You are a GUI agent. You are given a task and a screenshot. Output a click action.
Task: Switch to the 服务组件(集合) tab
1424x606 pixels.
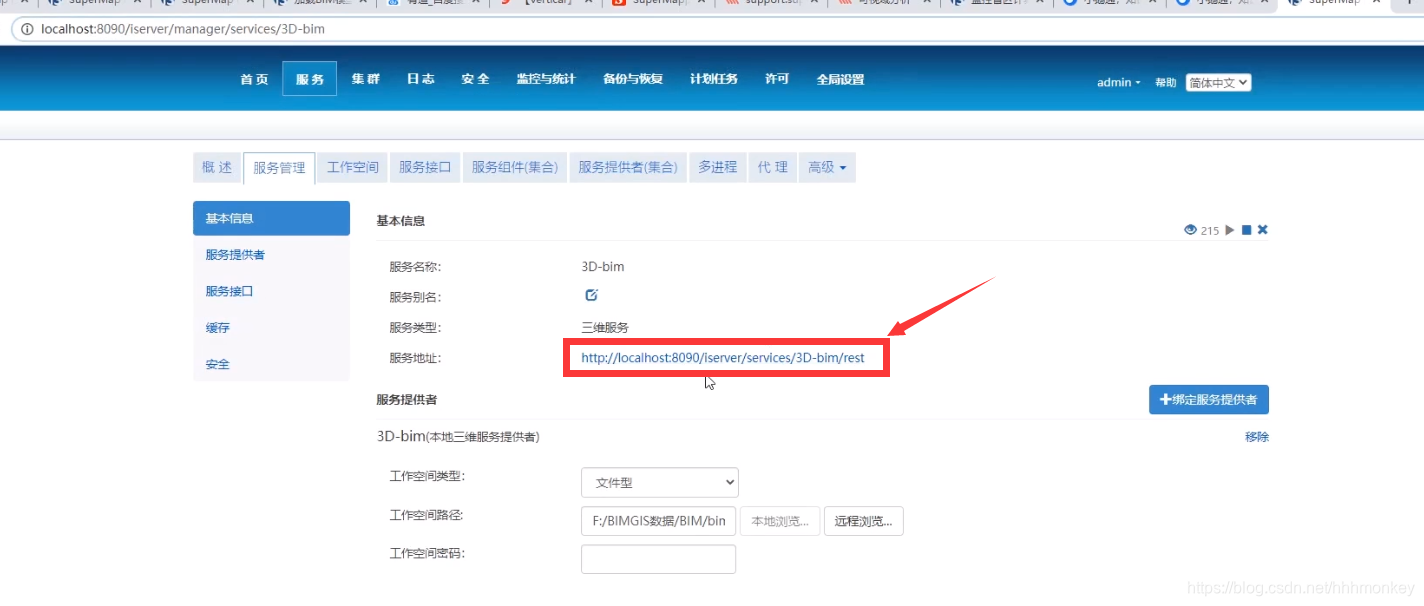tap(515, 167)
